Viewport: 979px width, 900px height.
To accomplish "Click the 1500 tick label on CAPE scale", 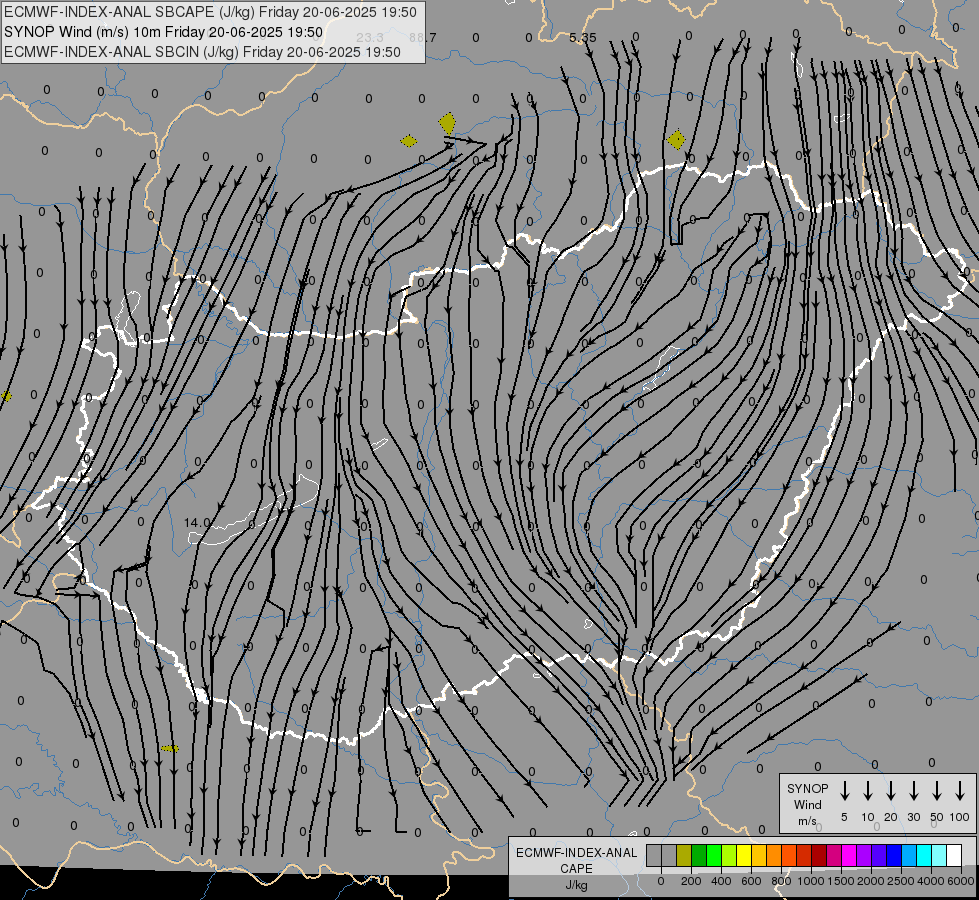I will tap(841, 881).
